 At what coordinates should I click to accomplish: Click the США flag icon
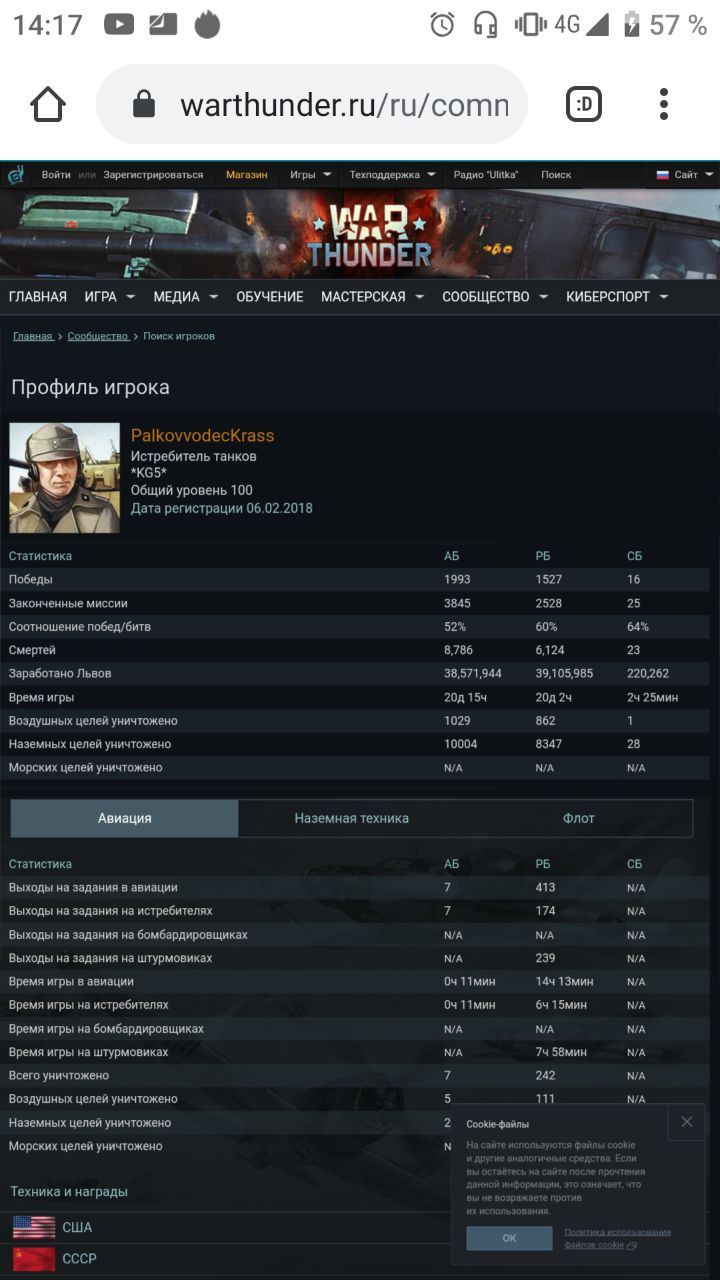34,1227
